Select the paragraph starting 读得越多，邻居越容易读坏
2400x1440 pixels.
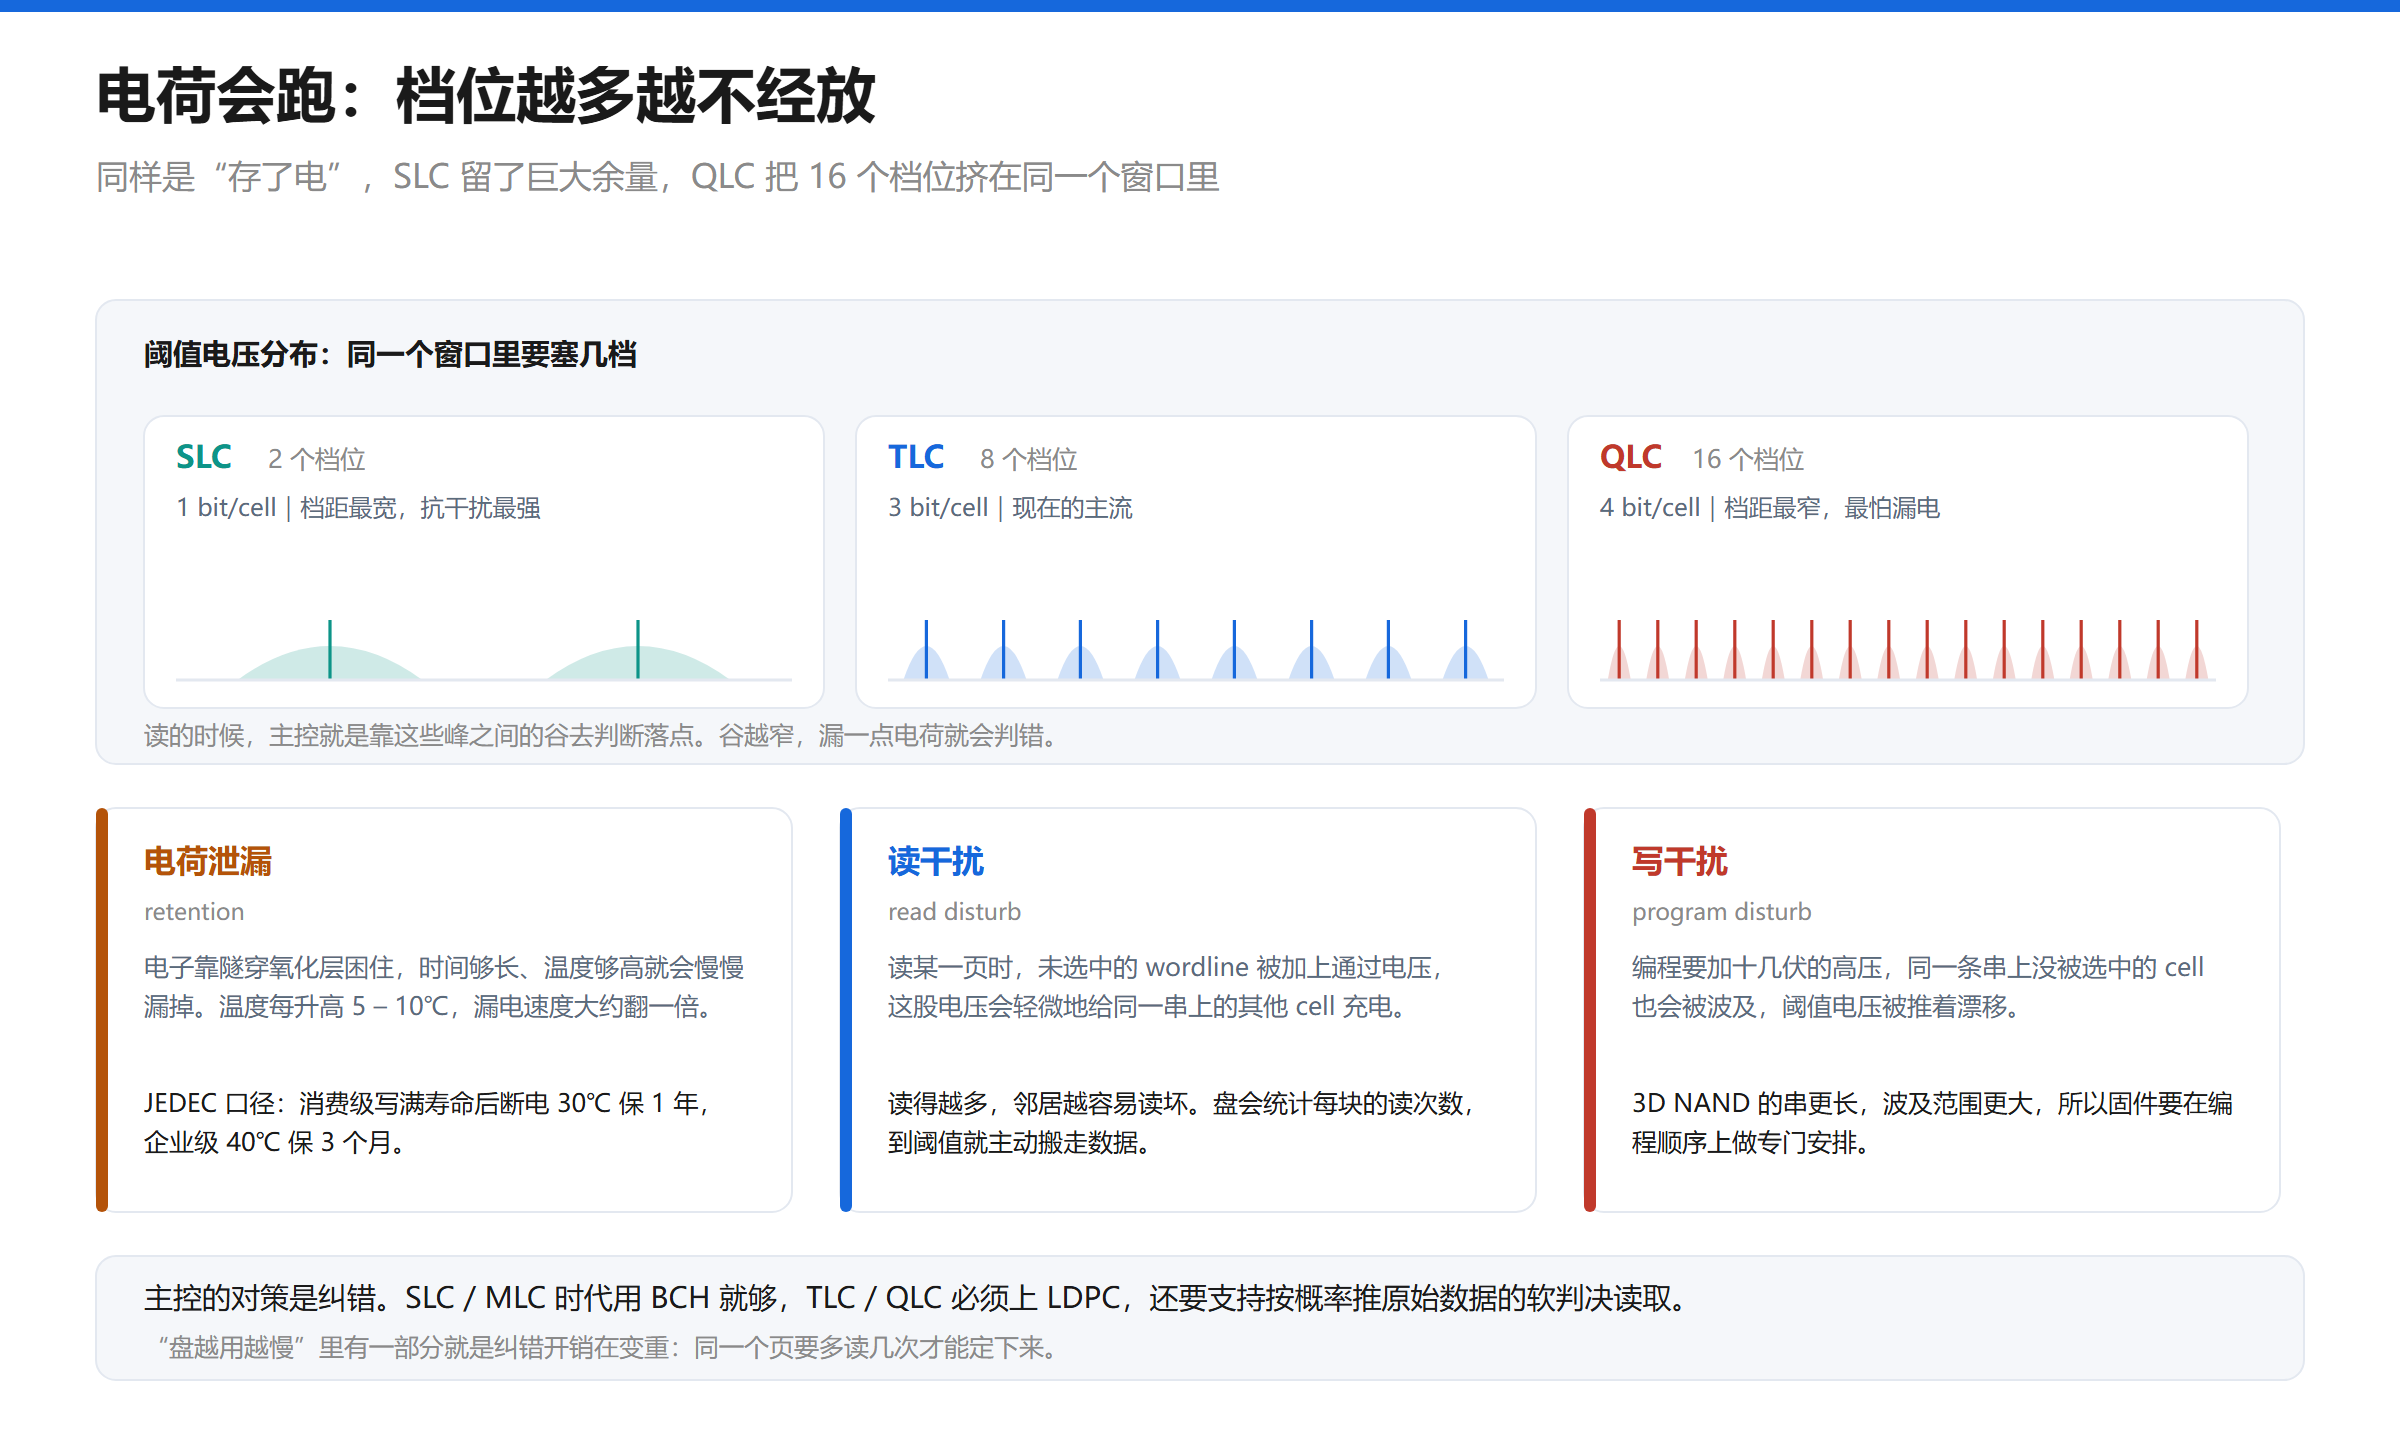click(x=1182, y=1122)
